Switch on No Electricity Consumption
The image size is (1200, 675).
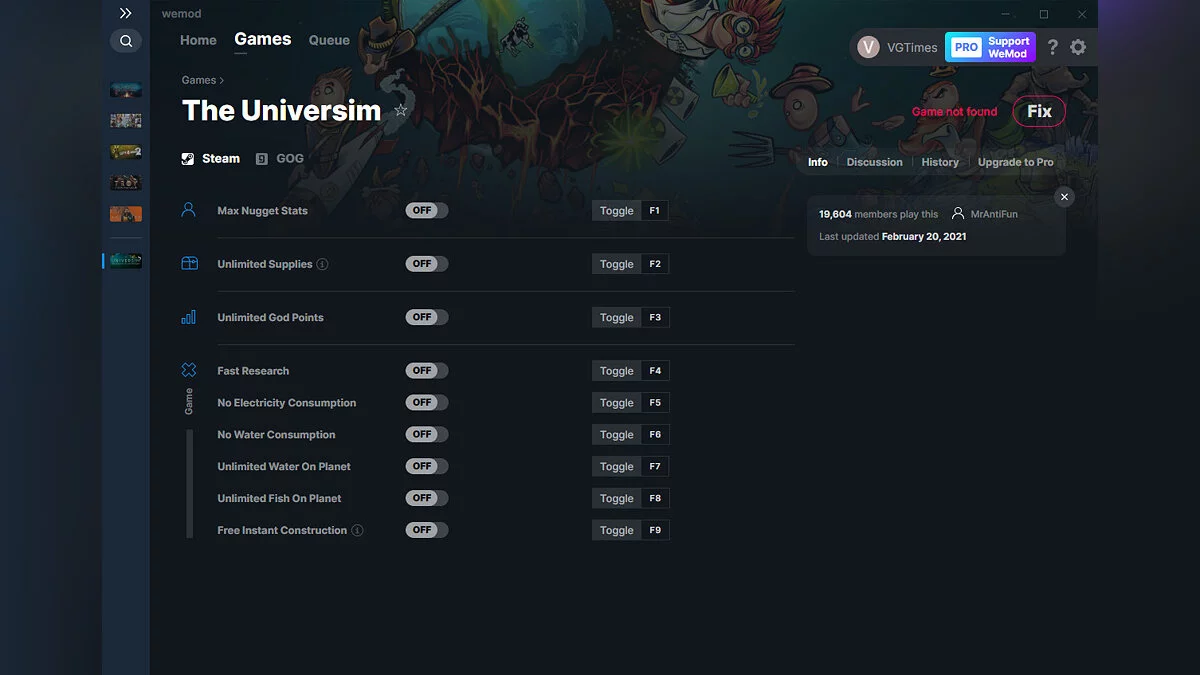pyautogui.click(x=426, y=402)
